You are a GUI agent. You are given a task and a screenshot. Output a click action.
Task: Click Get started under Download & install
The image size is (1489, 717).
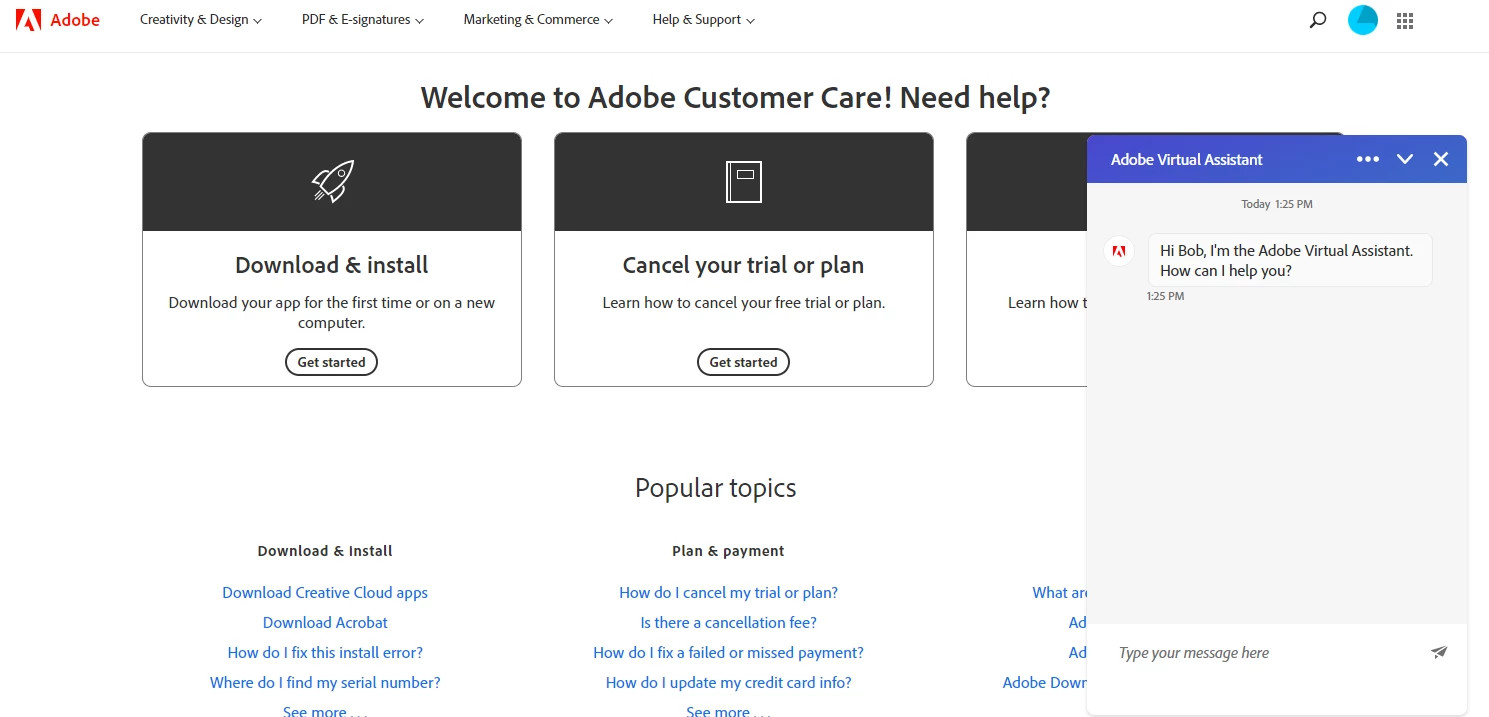[331, 362]
